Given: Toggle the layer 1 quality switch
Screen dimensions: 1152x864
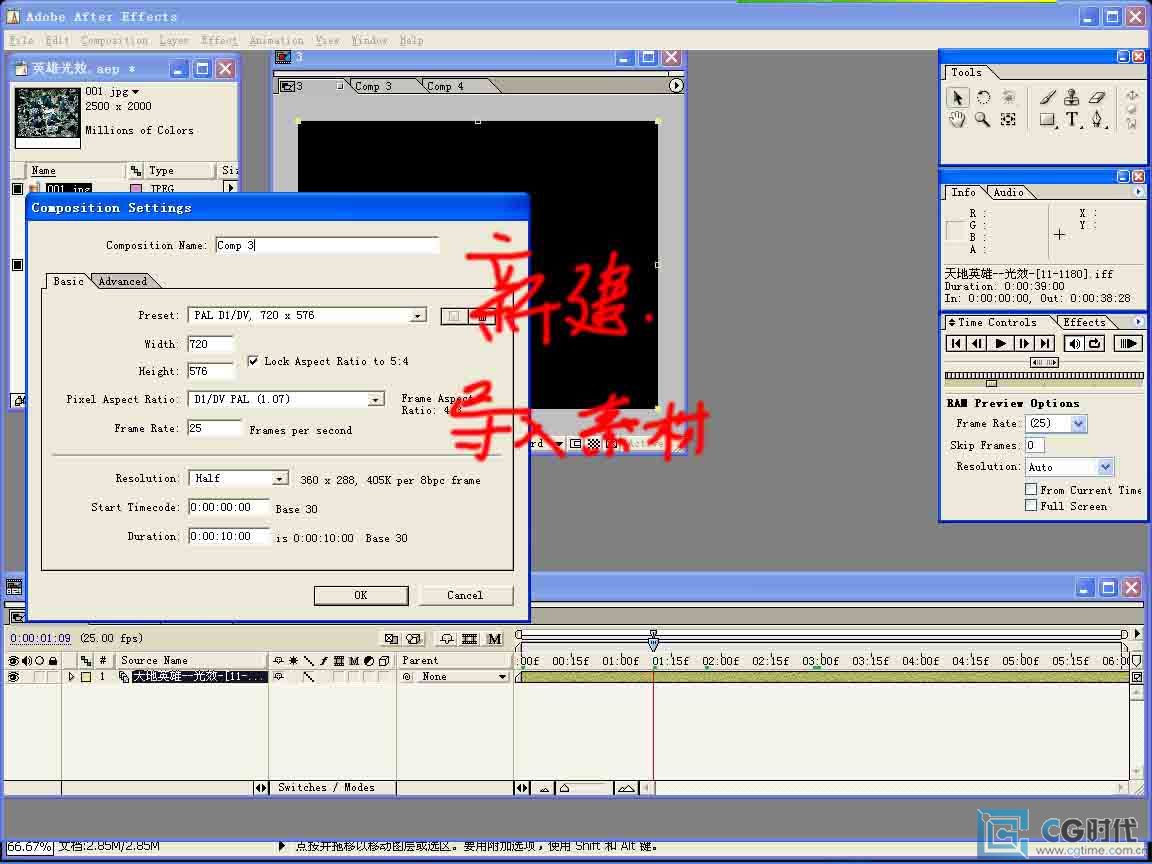Looking at the screenshot, I should [x=309, y=677].
